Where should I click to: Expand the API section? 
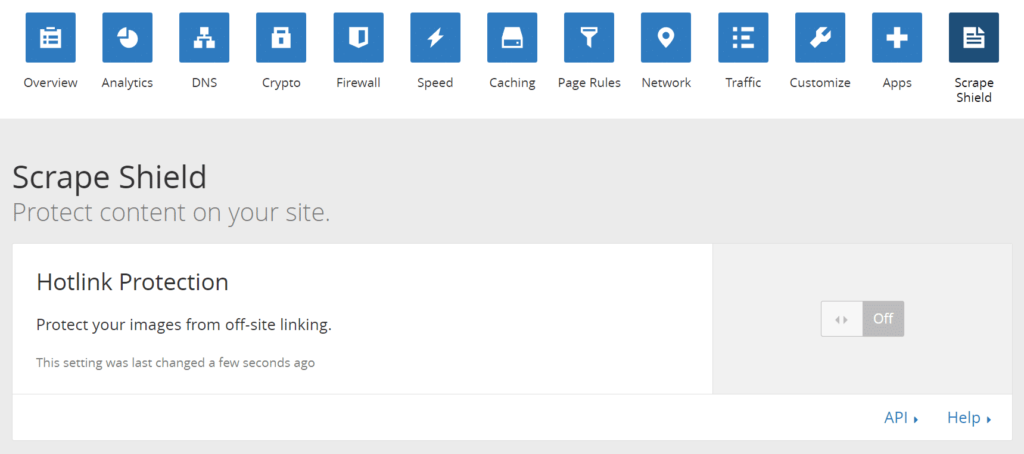click(900, 418)
